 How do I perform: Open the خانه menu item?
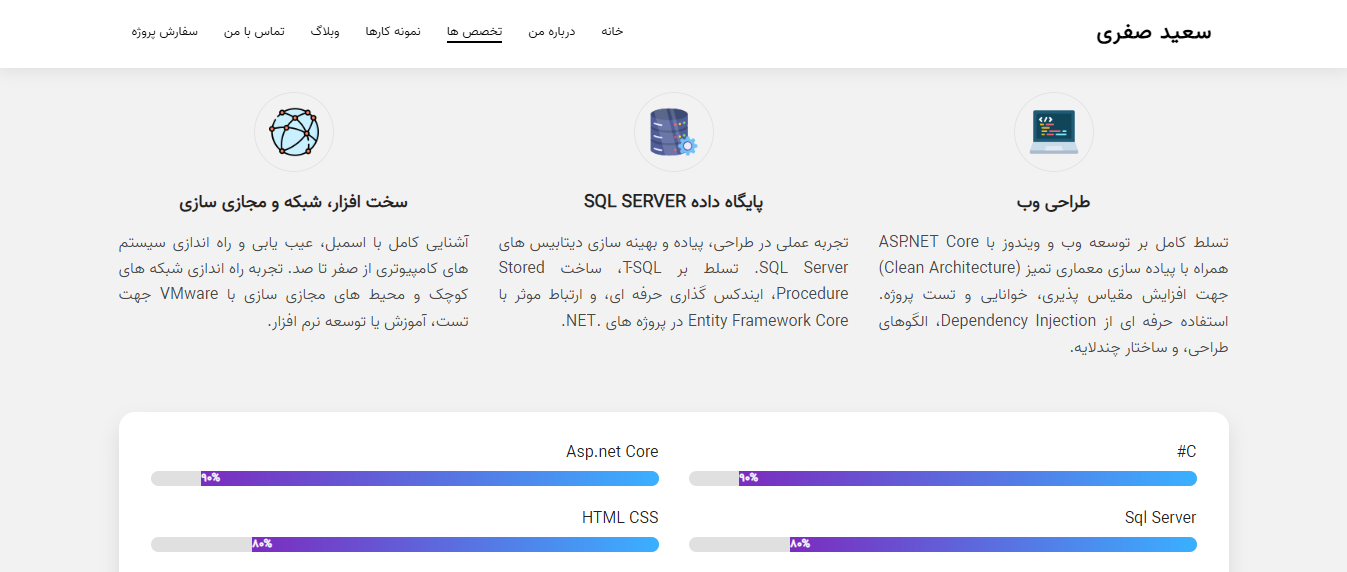click(x=612, y=32)
